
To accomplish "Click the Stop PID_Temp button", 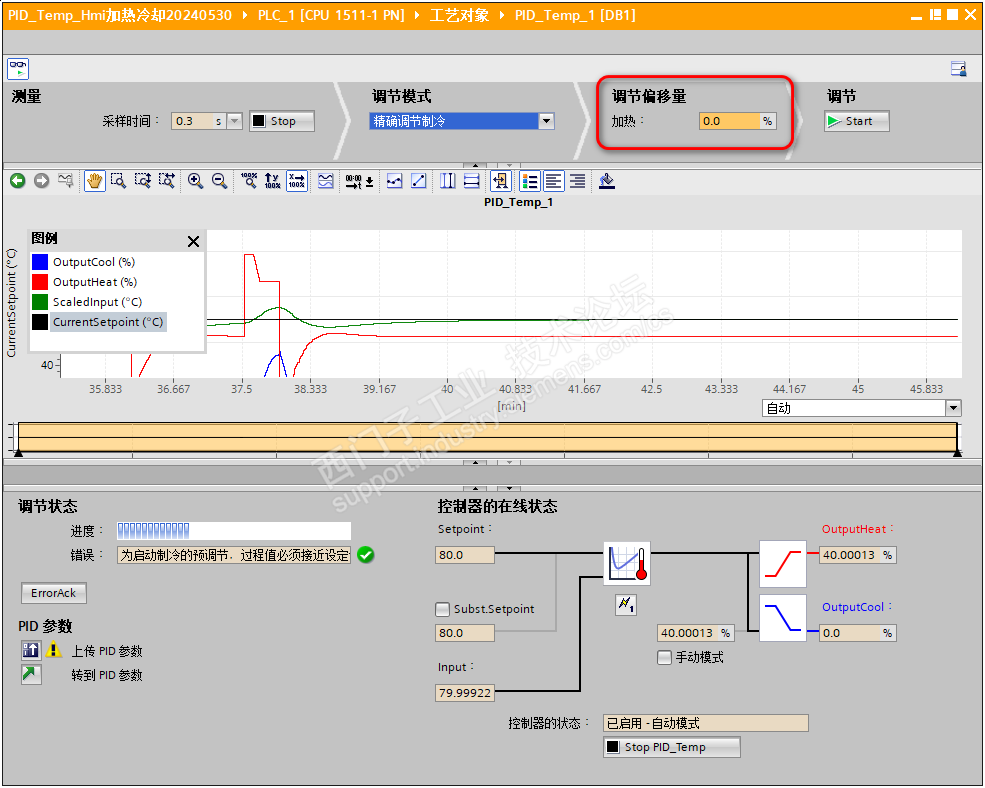I will [672, 747].
